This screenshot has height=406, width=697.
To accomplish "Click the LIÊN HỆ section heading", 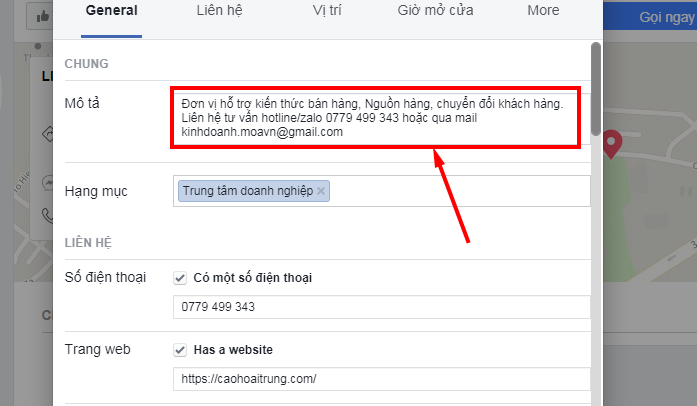I will coord(88,243).
